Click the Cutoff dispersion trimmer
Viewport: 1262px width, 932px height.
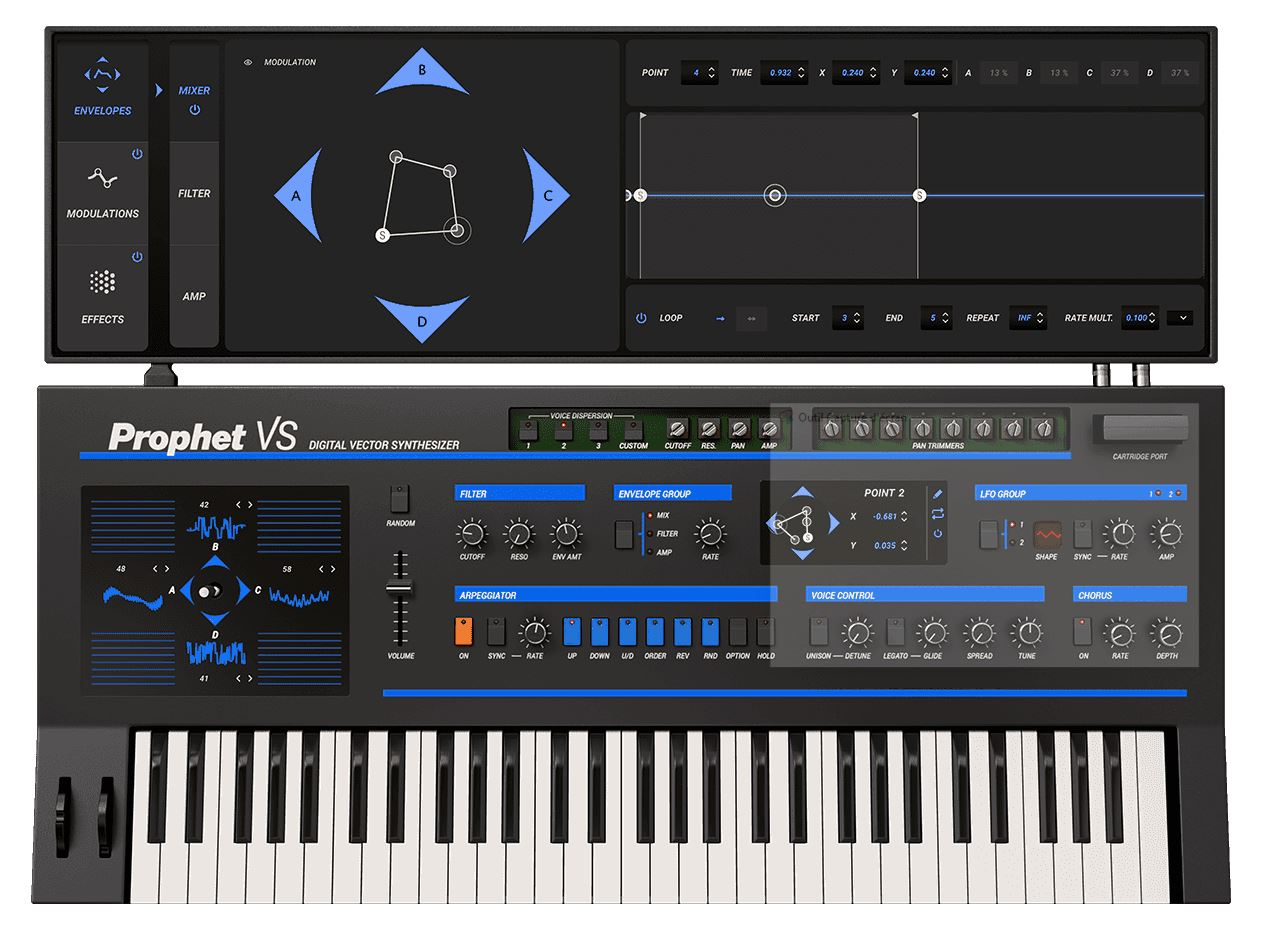coord(678,428)
